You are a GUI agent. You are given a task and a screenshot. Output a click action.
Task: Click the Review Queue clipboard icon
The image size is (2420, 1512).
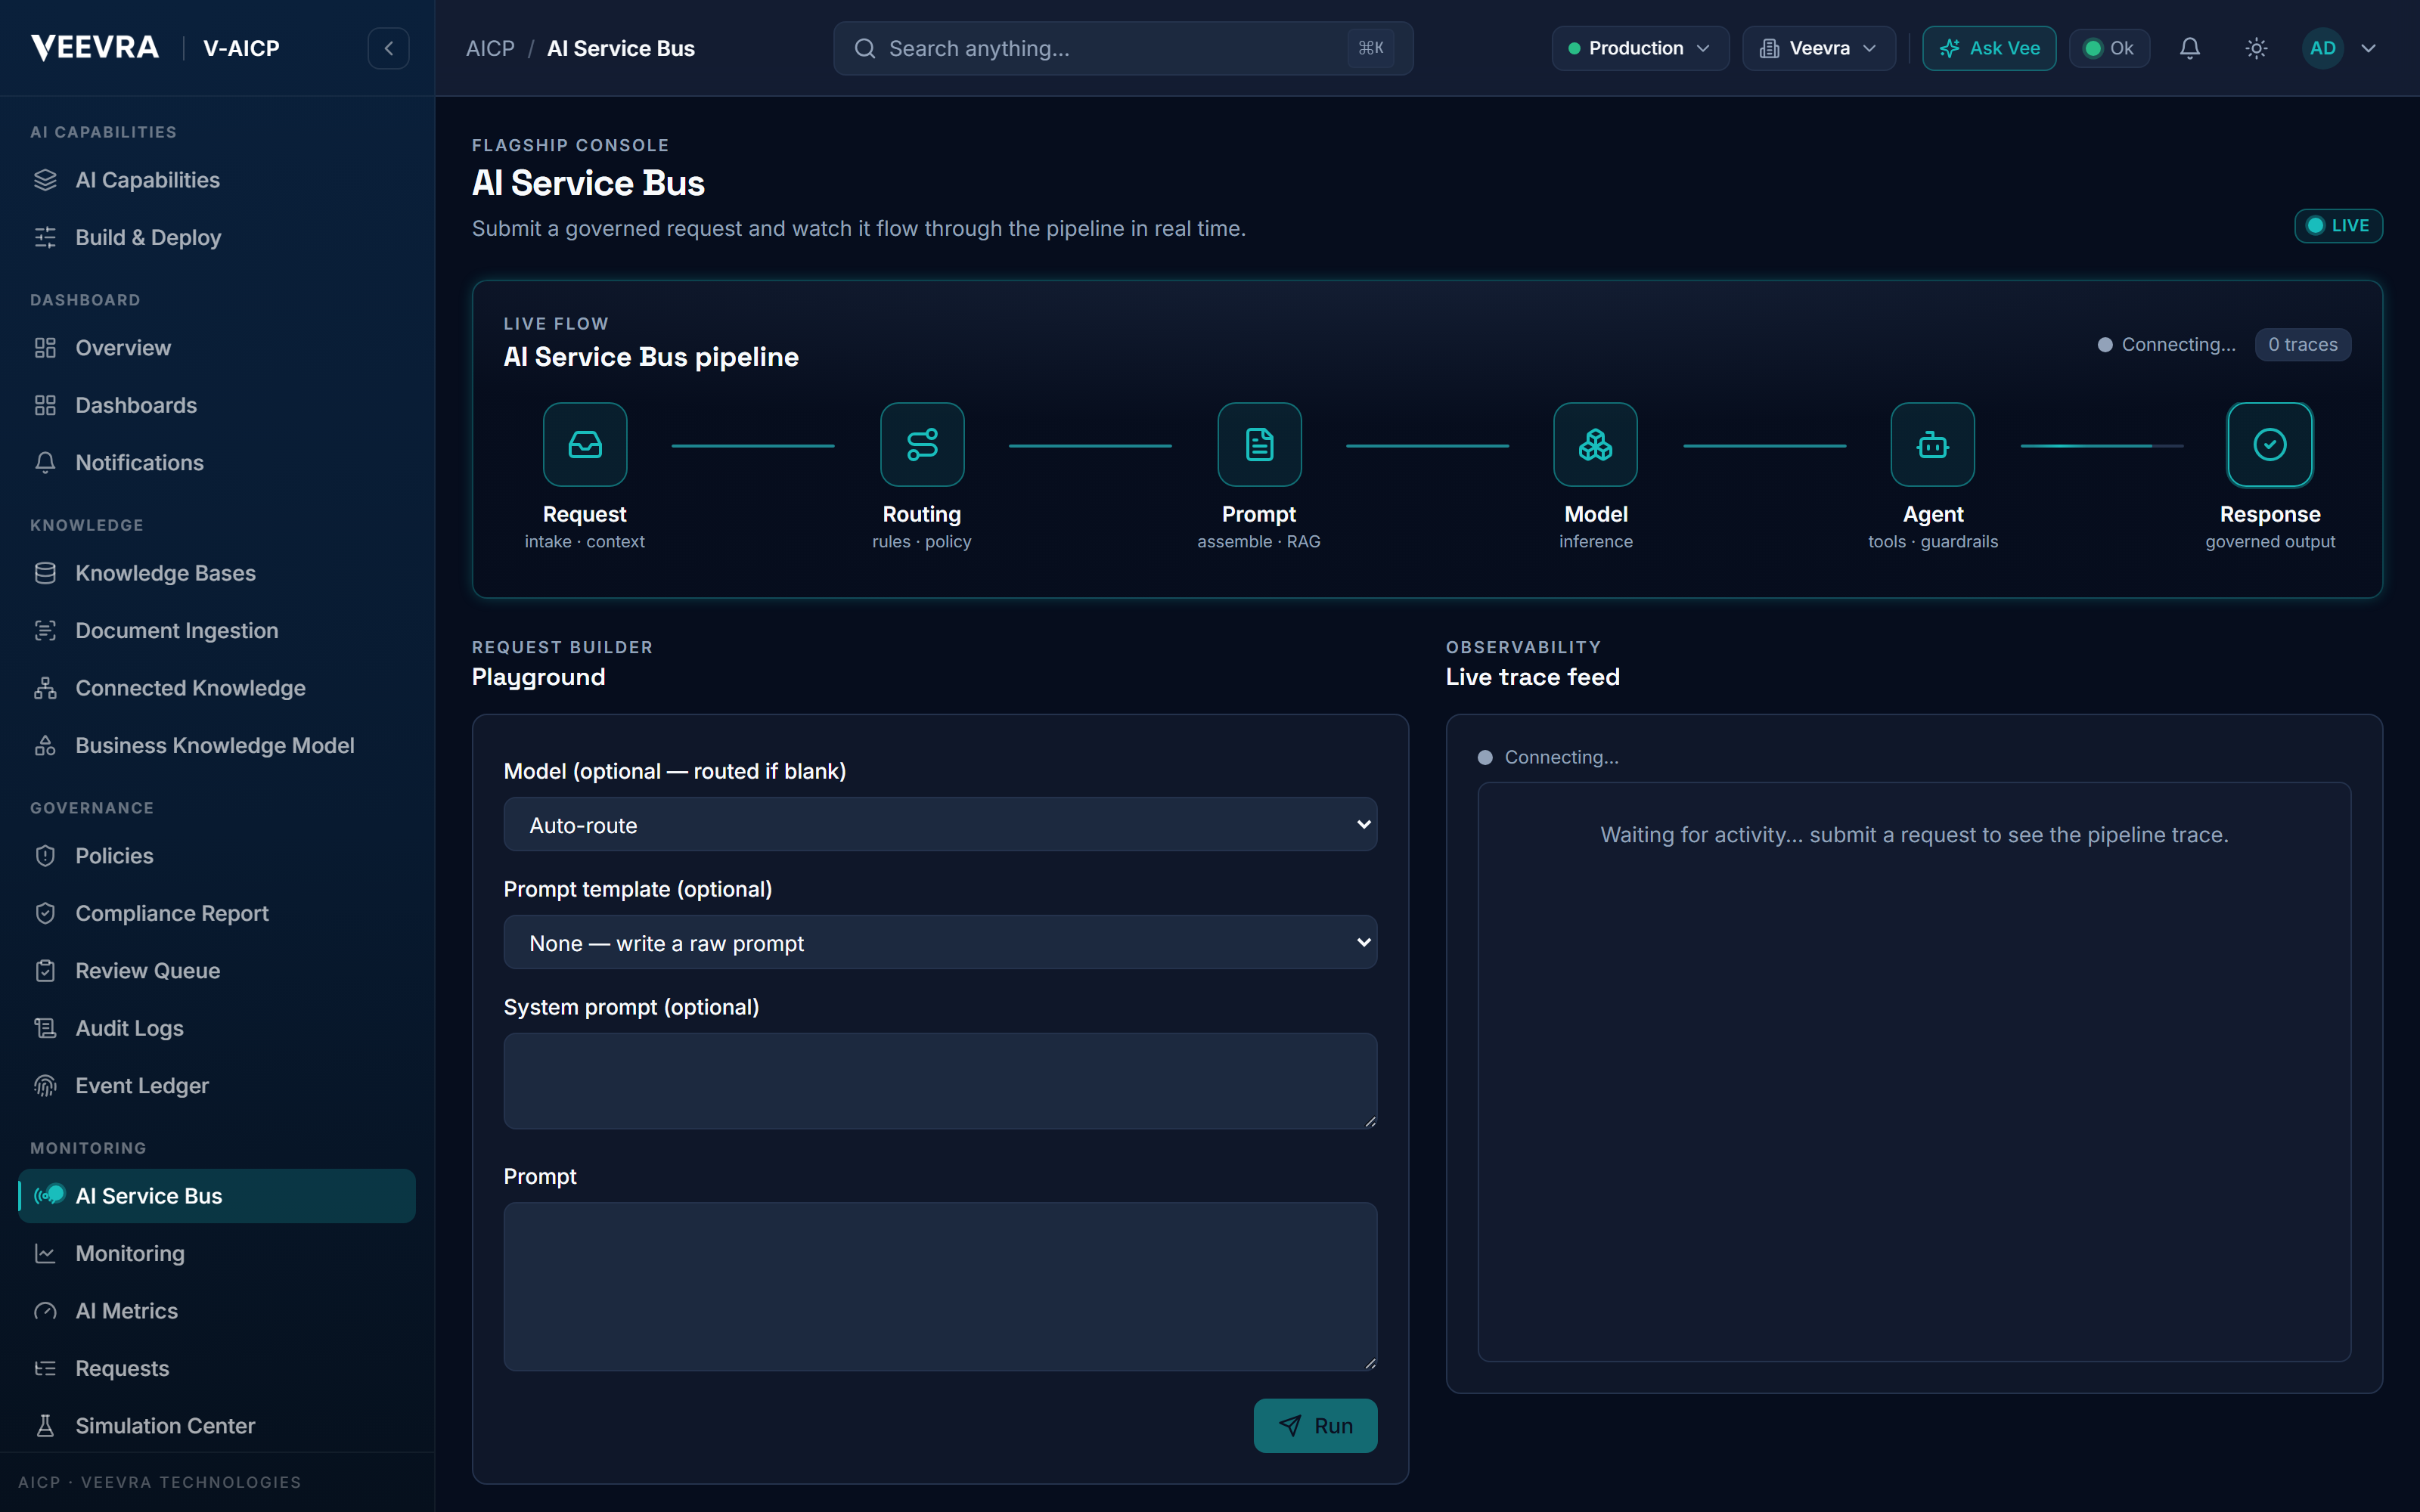point(45,970)
